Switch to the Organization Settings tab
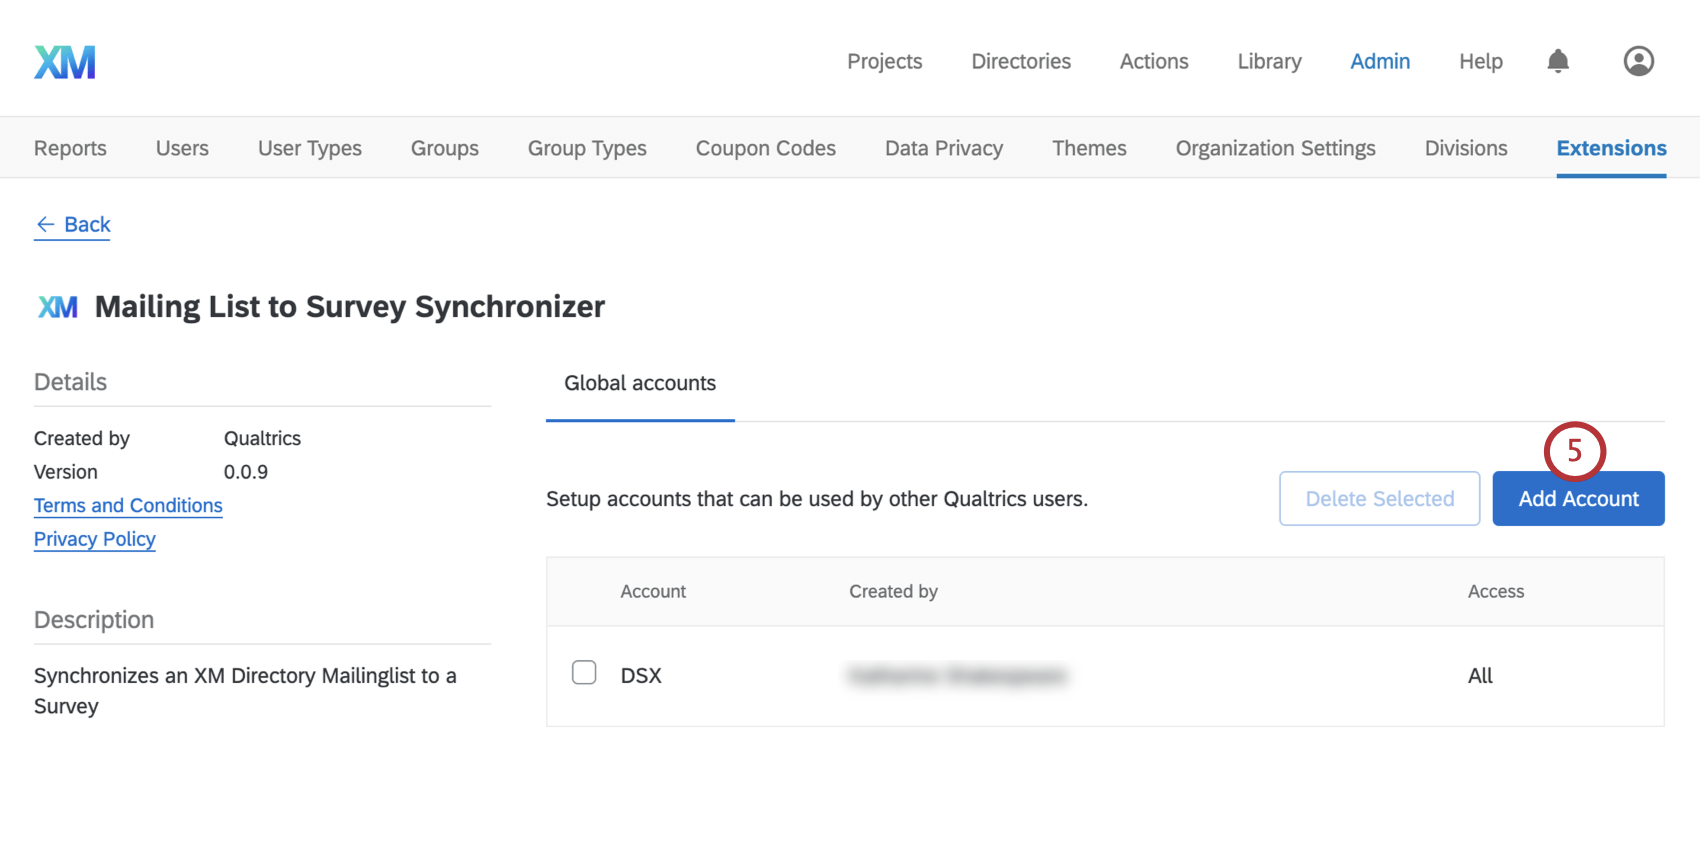The width and height of the screenshot is (1700, 850). tap(1276, 148)
